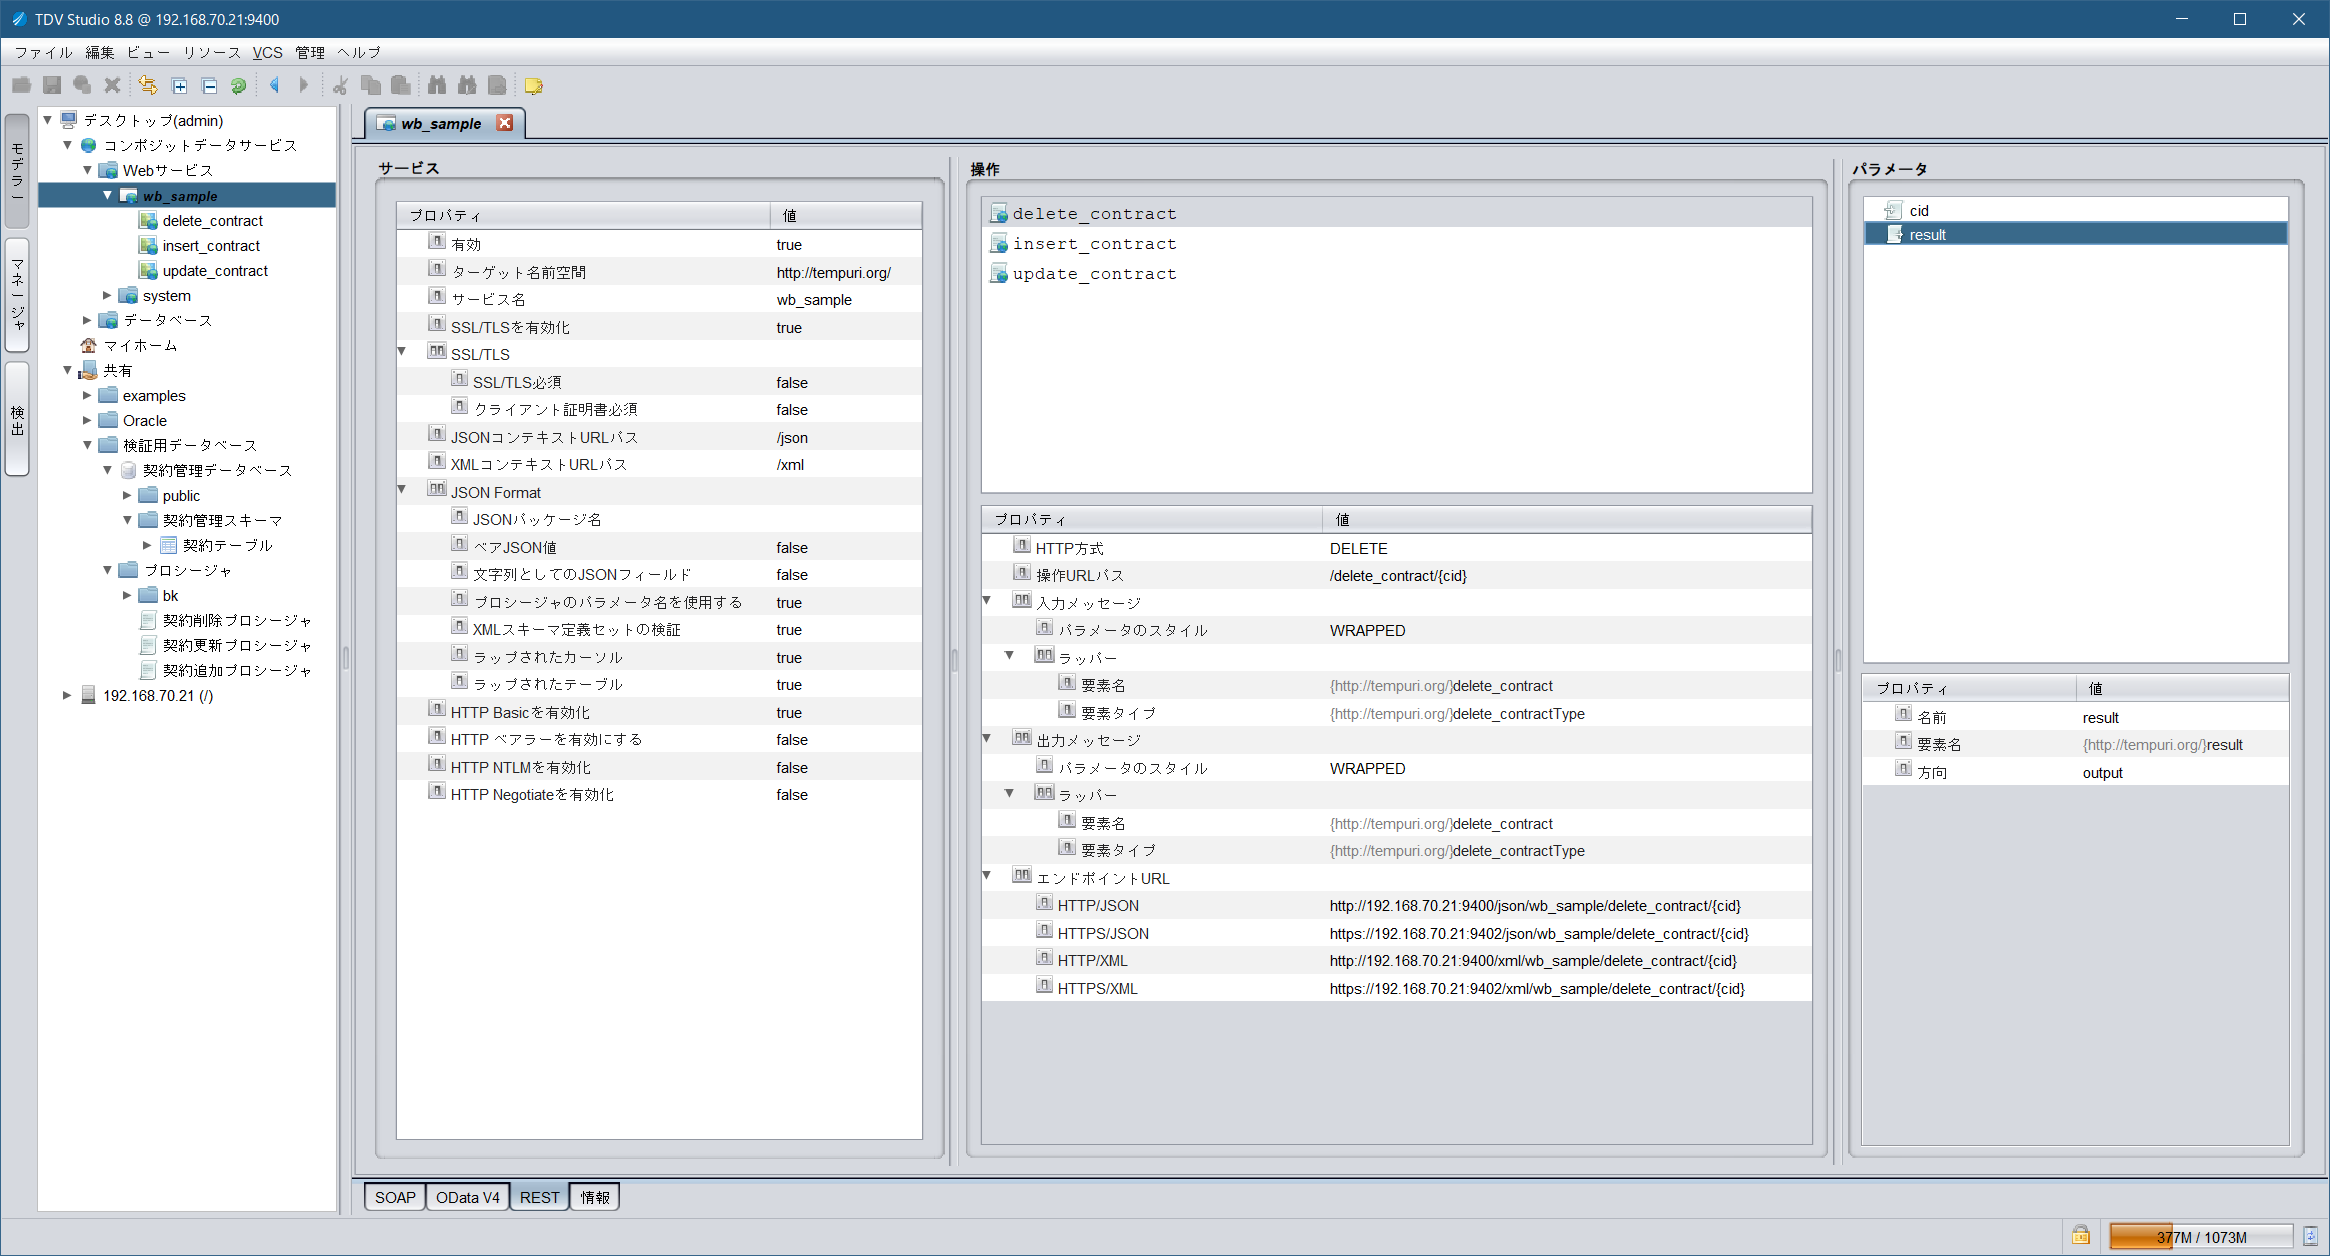Select the result parameter row
Image resolution: width=2330 pixels, height=1256 pixels.
(x=2075, y=235)
